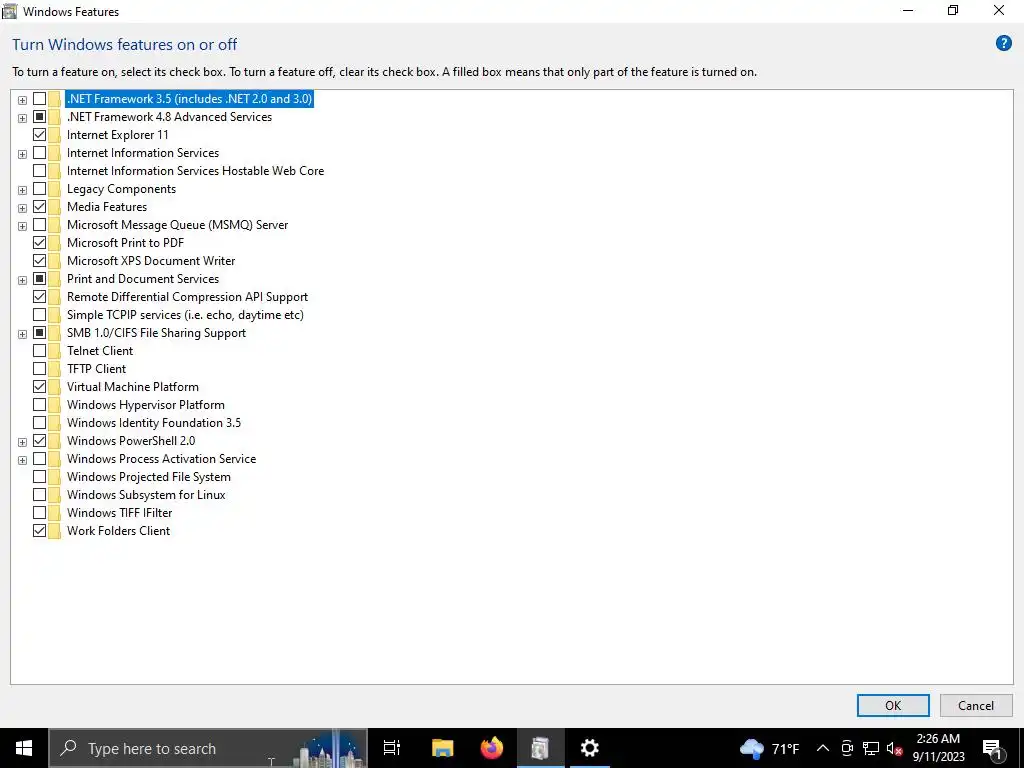Expand Legacy Components node
The height and width of the screenshot is (768, 1024).
22,190
